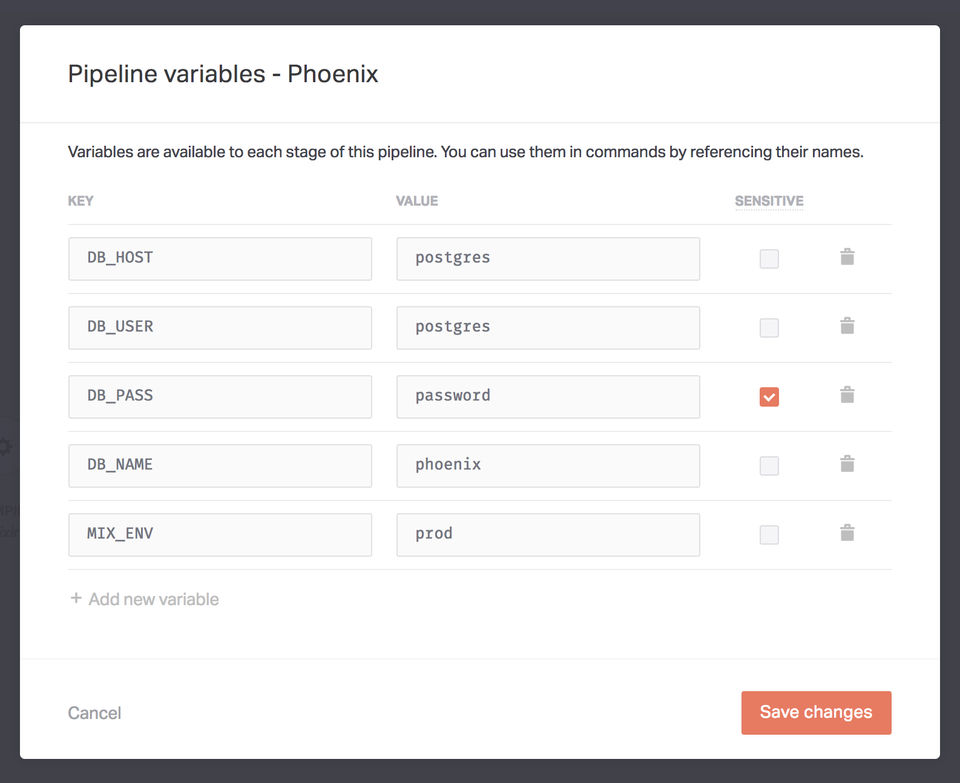This screenshot has width=960, height=783.
Task: Click the Sensitive column header
Action: (769, 201)
